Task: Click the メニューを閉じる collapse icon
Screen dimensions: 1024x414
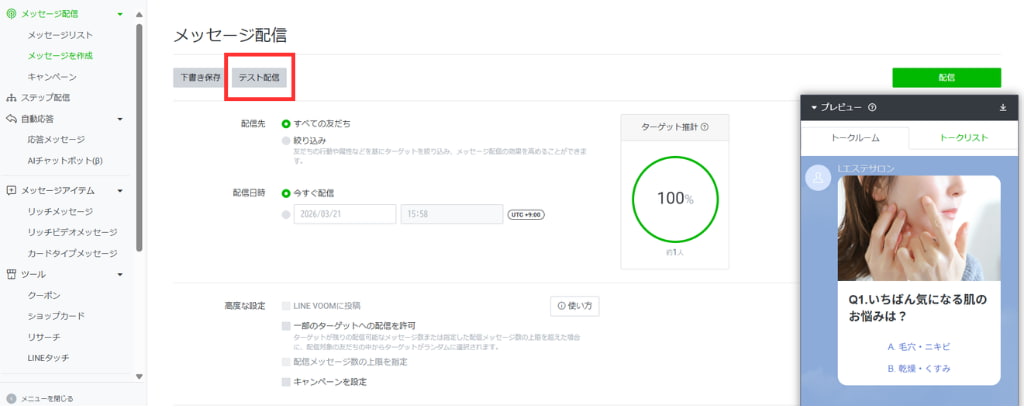Action: [11, 398]
